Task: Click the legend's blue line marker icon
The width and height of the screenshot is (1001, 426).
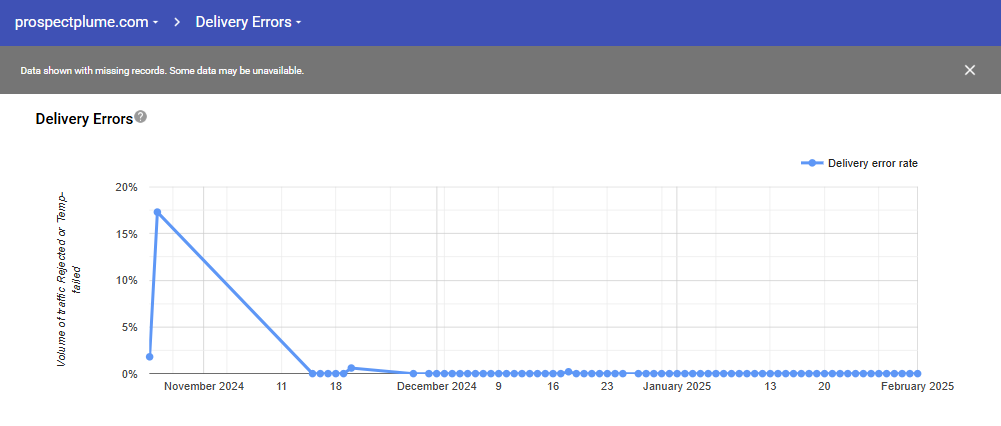Action: coord(812,163)
